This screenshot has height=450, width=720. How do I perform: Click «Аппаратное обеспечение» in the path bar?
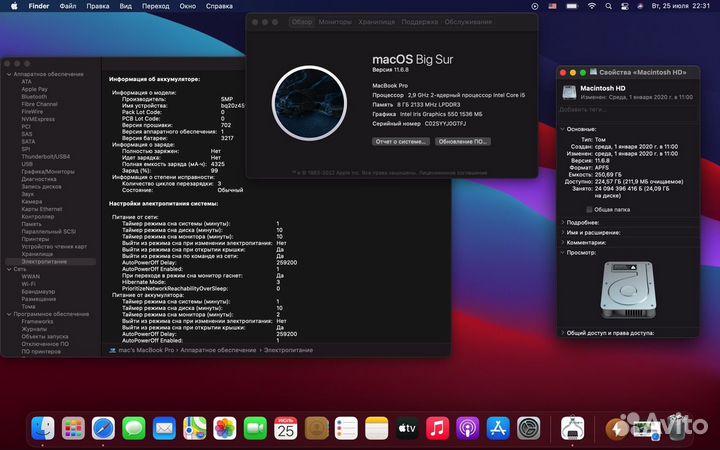218,350
